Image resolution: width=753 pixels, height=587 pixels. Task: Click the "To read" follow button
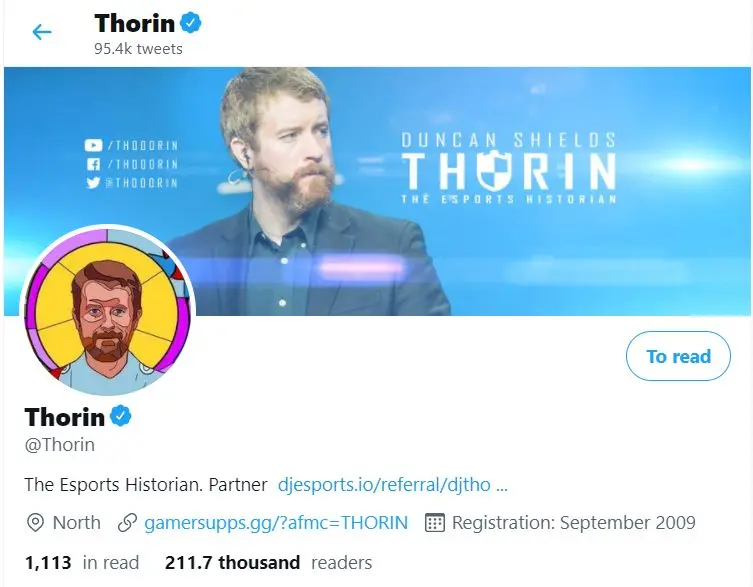point(678,356)
